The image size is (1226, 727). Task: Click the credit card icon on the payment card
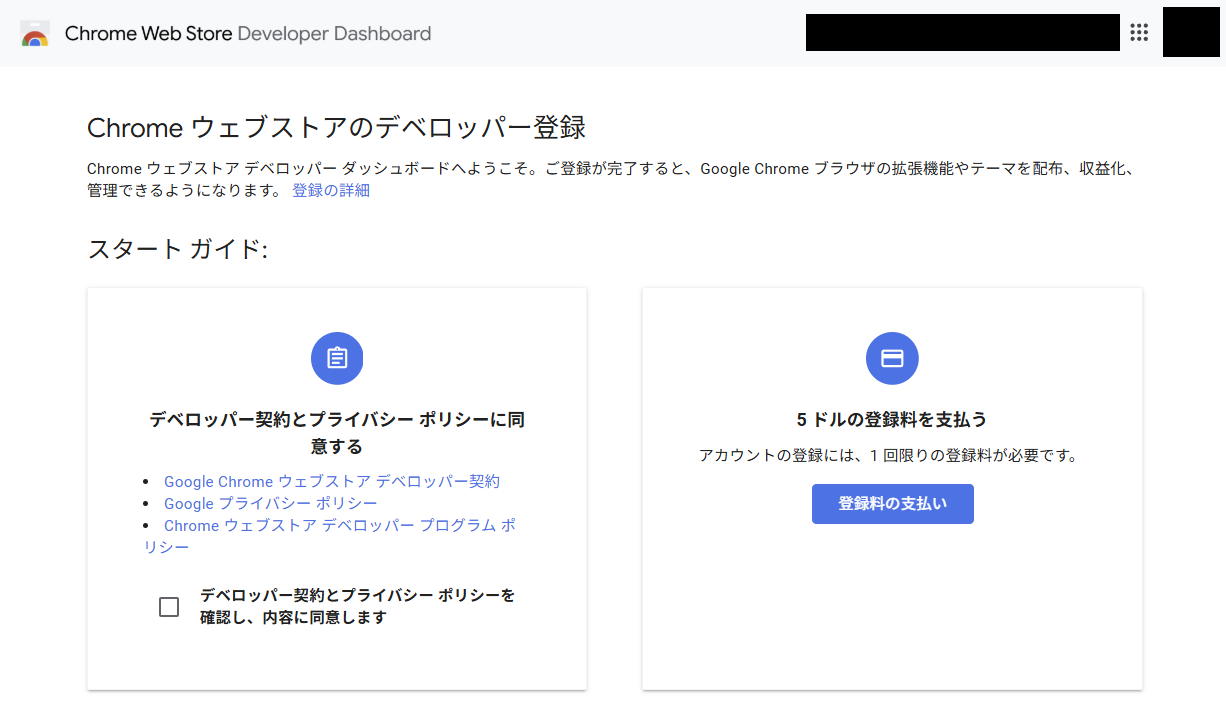[892, 358]
